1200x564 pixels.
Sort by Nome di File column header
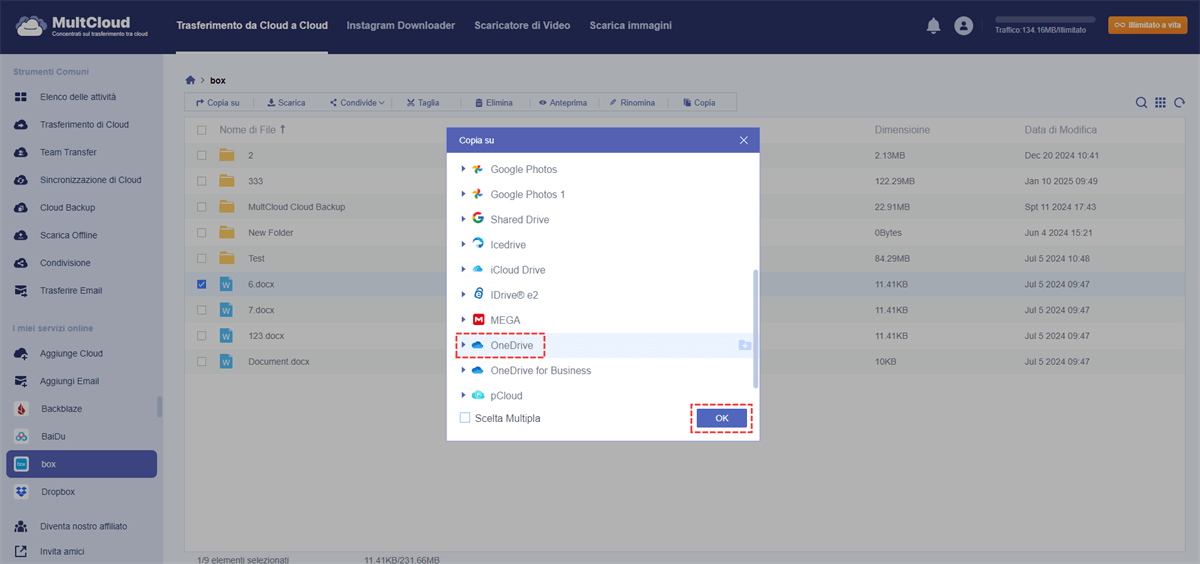point(252,130)
